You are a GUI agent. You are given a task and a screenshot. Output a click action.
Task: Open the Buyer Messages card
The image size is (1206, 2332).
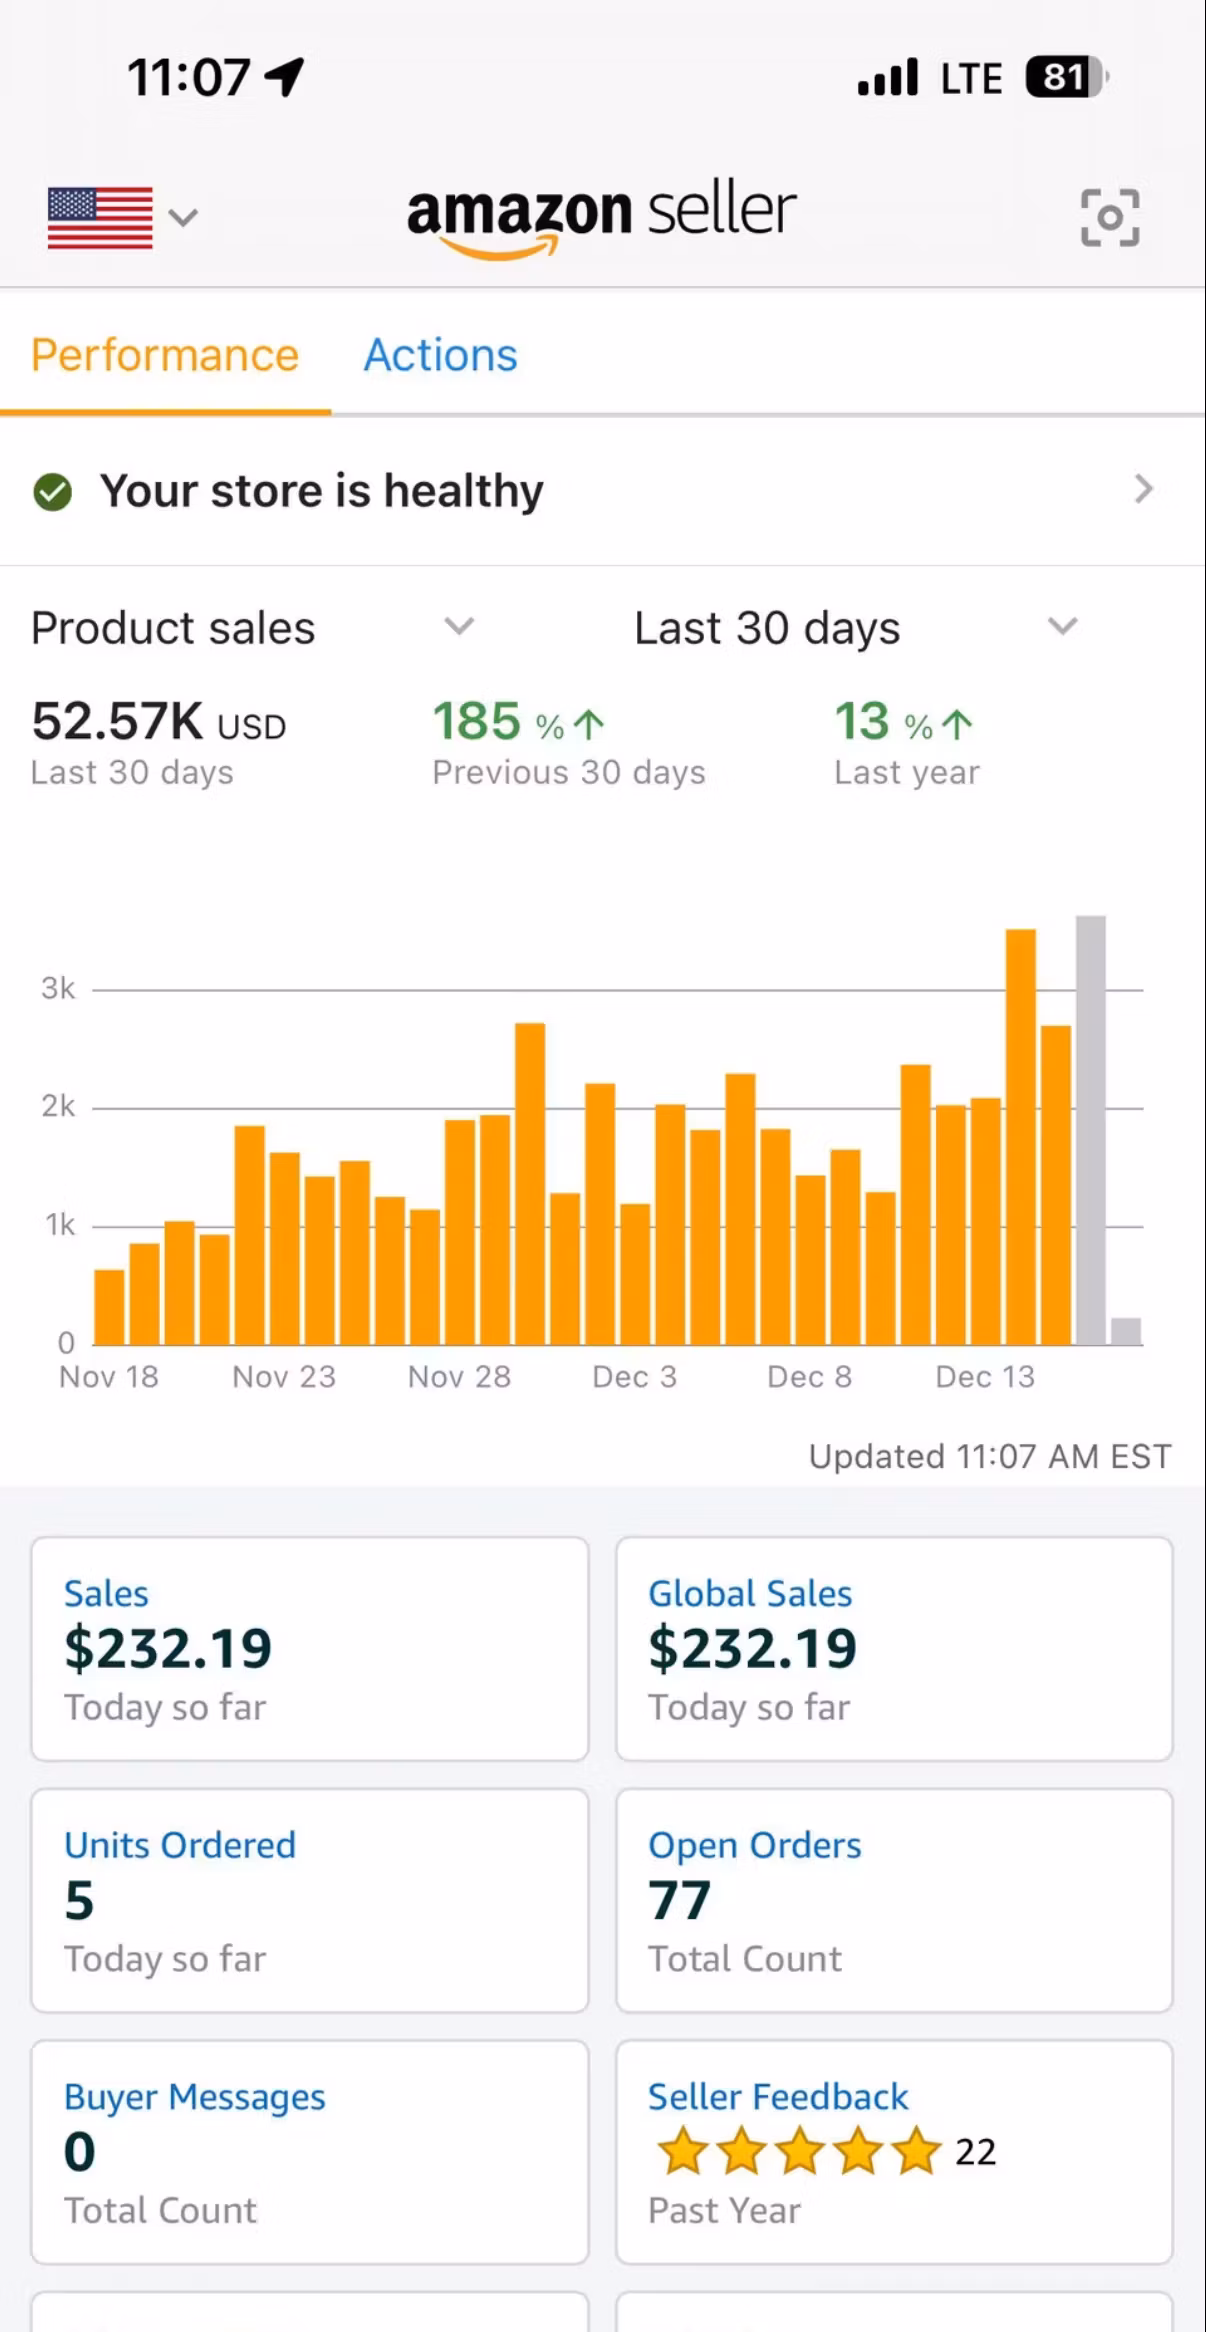[x=309, y=2152]
